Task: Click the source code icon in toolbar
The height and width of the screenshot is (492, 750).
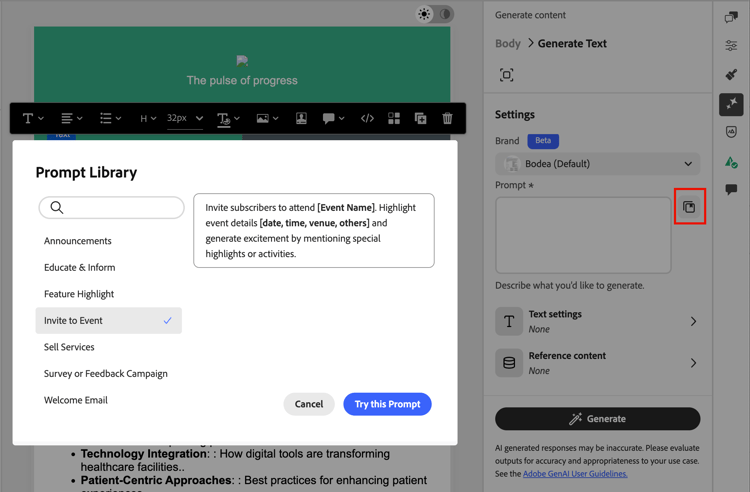Action: [x=367, y=118]
